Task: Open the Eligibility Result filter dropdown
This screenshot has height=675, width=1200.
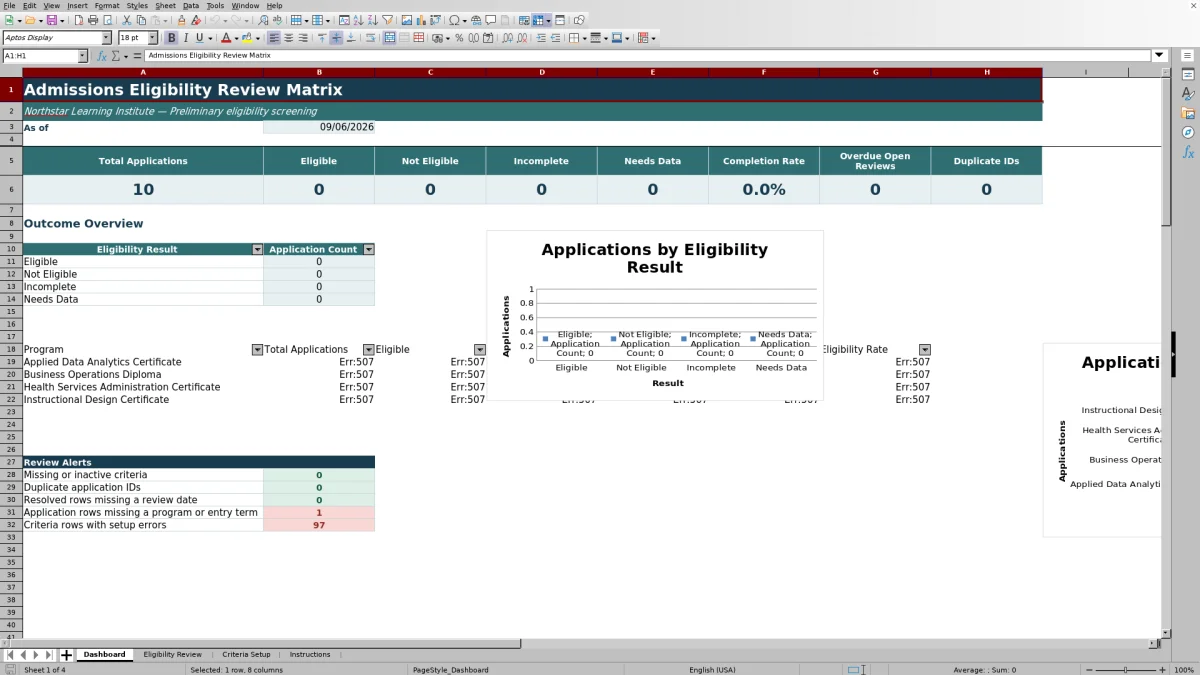Action: point(257,249)
